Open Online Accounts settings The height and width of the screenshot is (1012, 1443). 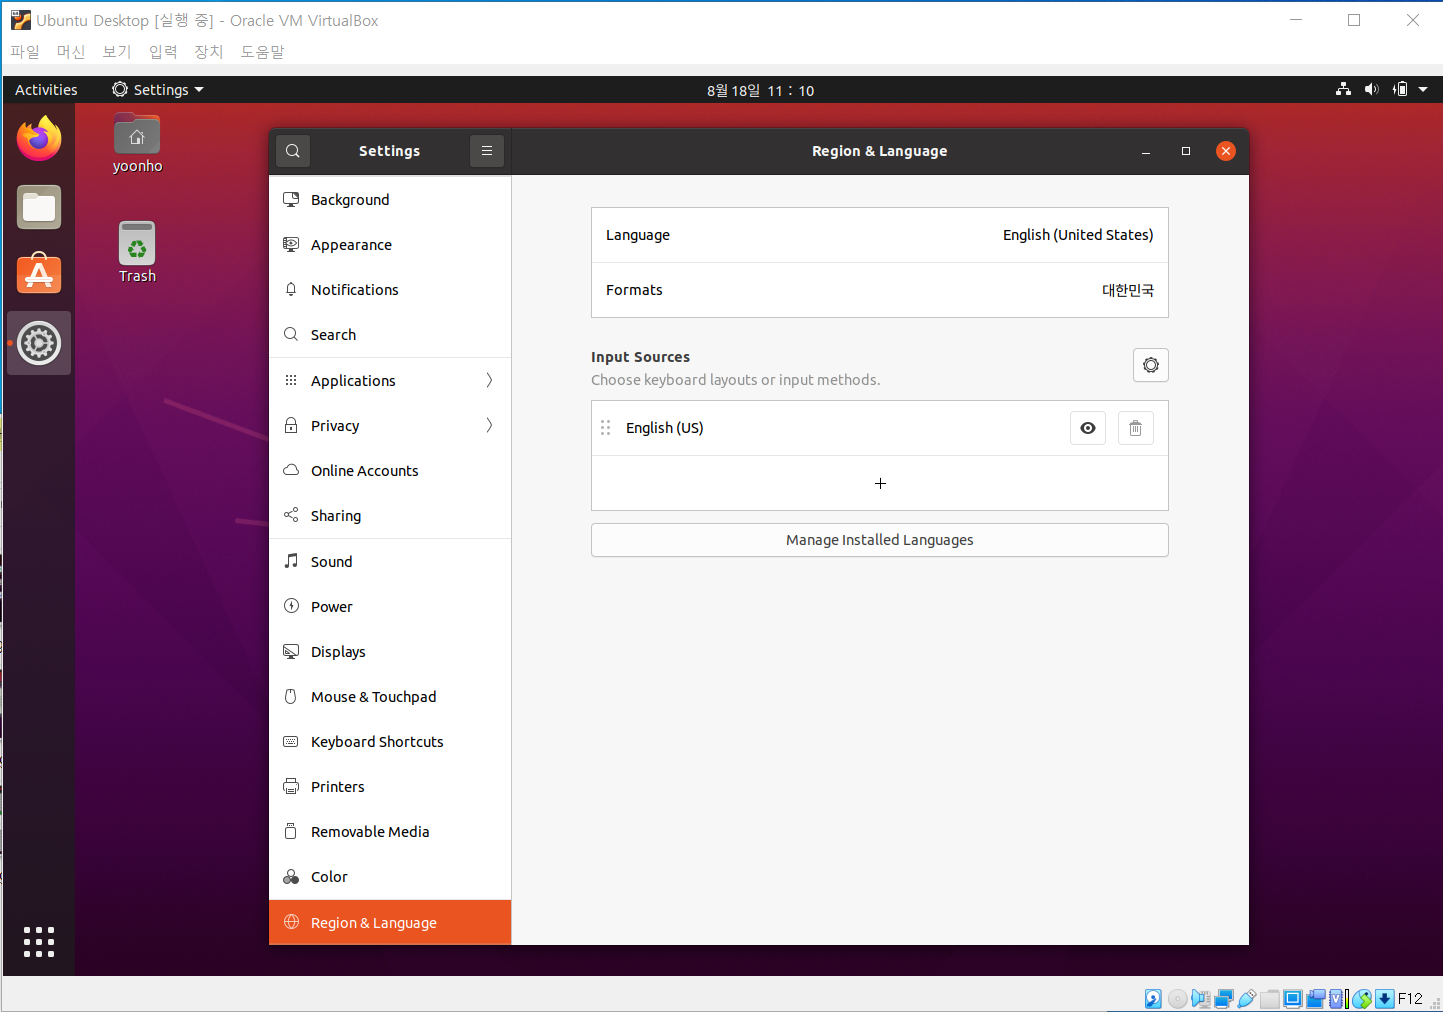tap(390, 471)
